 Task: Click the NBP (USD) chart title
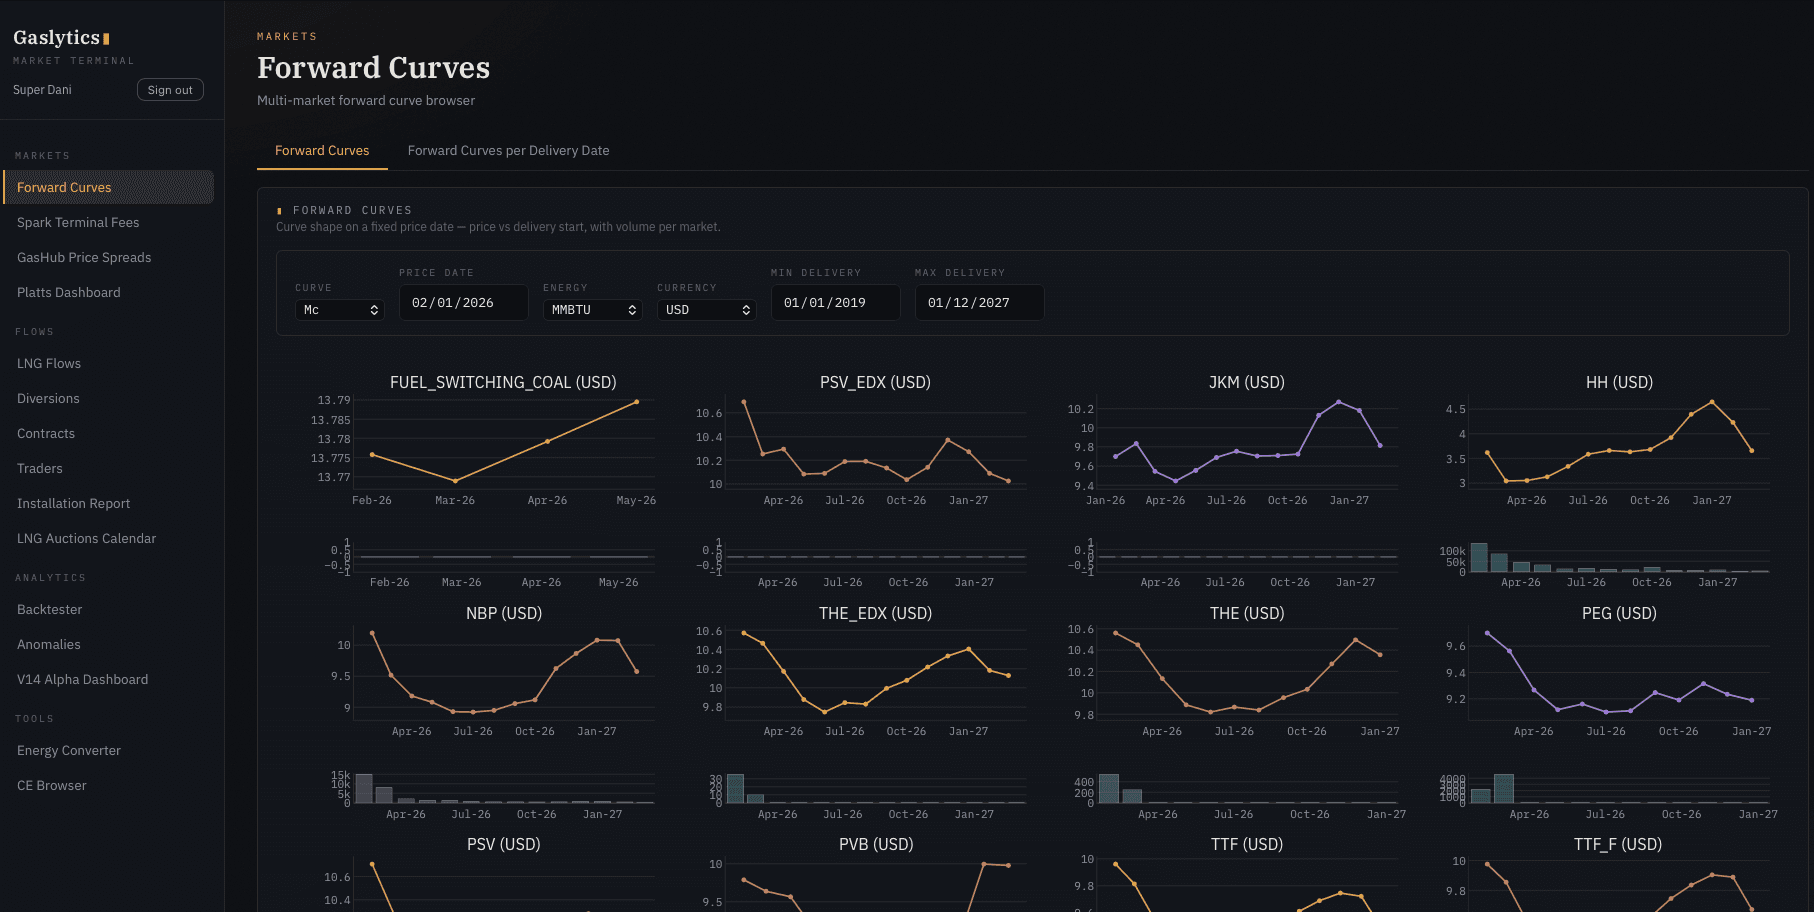point(504,613)
